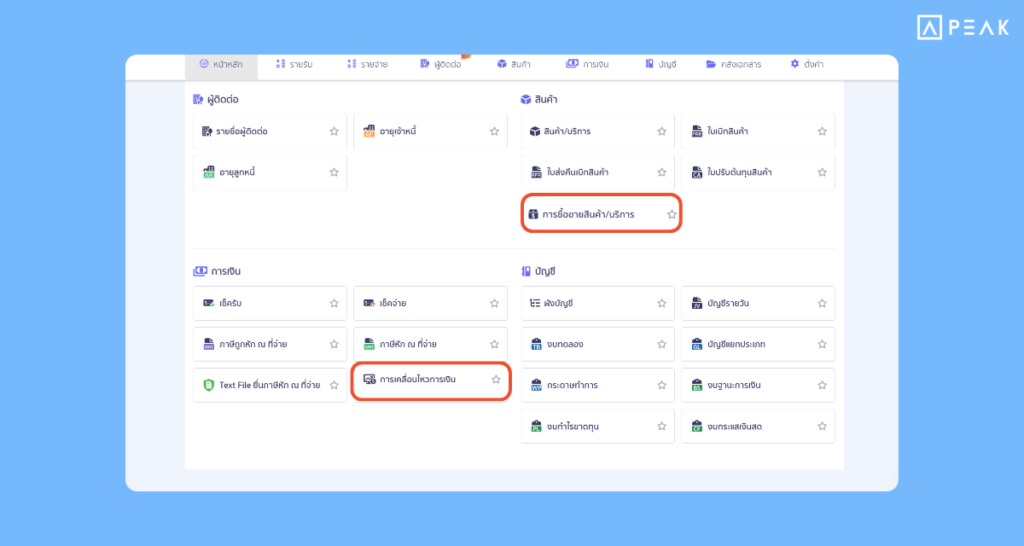Image resolution: width=1024 pixels, height=546 pixels.
Task: Open the รายจ่าย tab
Action: click(367, 64)
